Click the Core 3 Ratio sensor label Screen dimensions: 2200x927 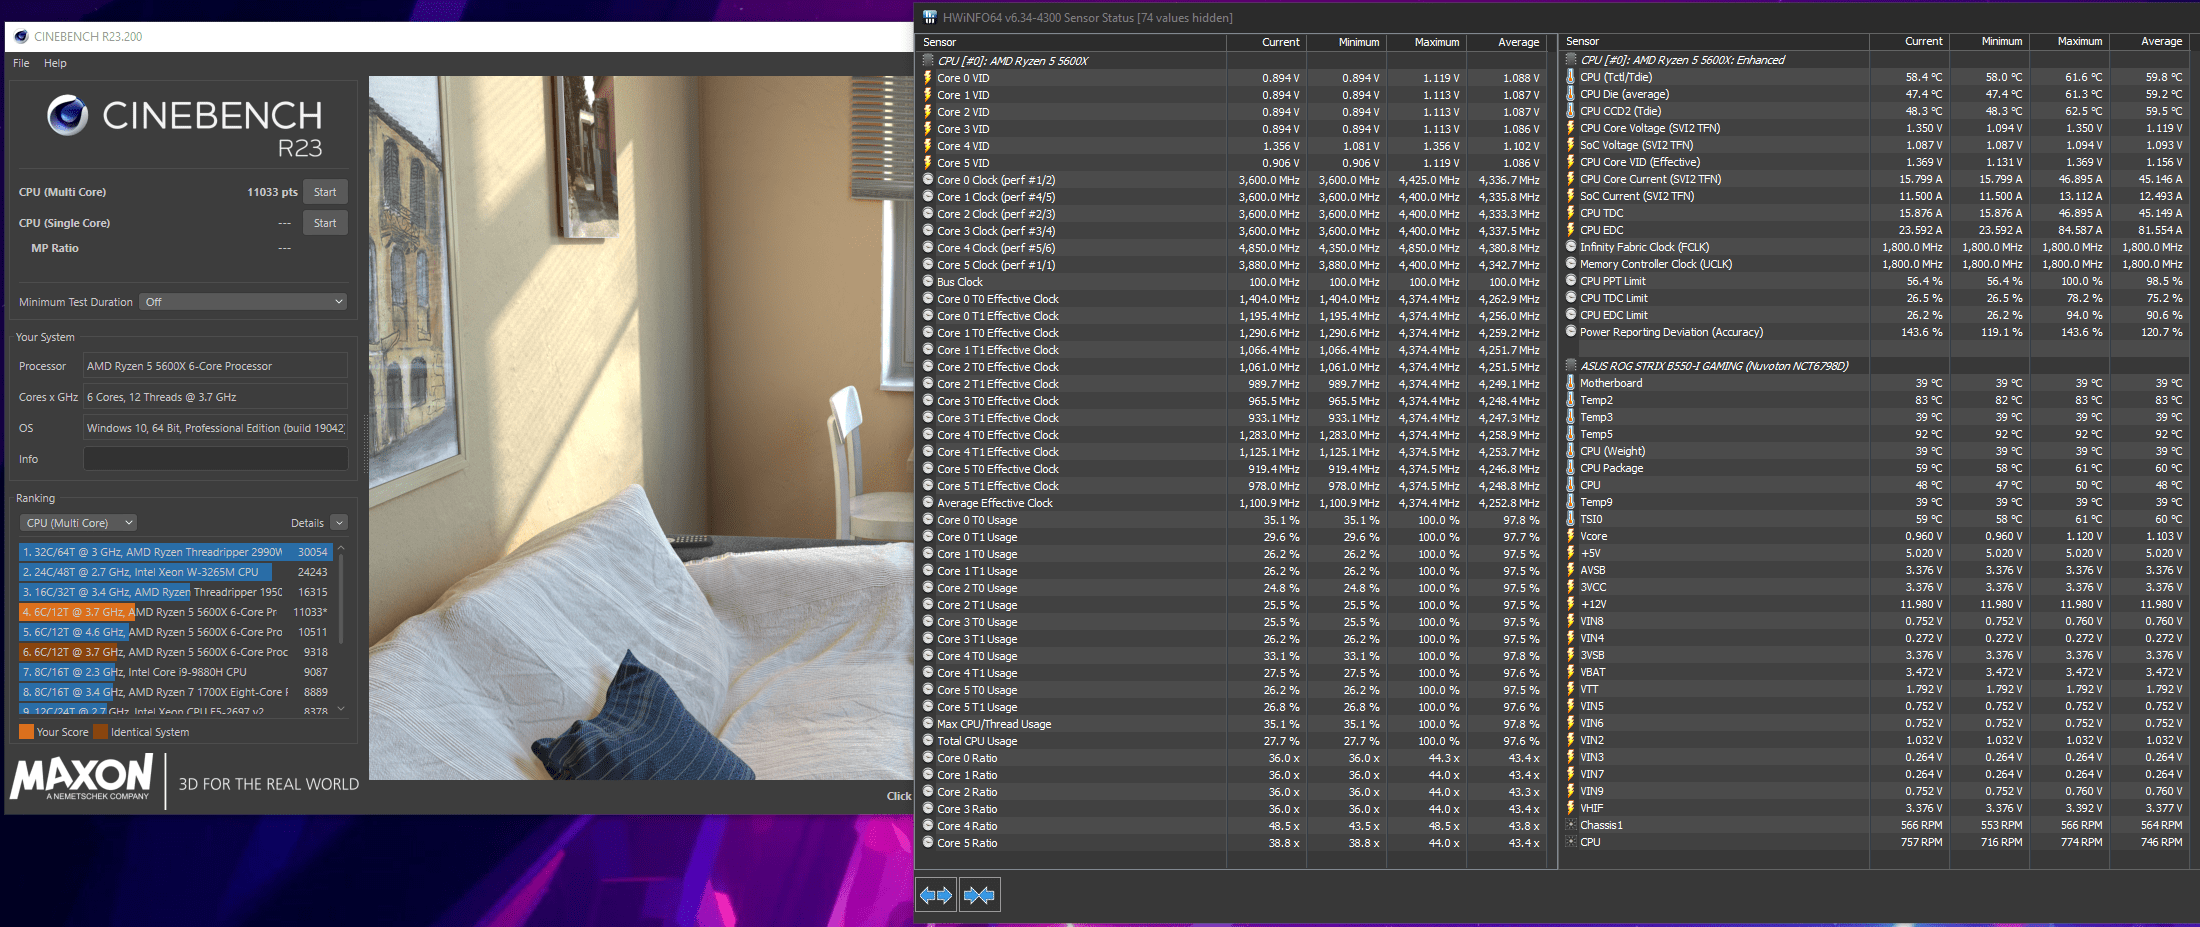[967, 809]
